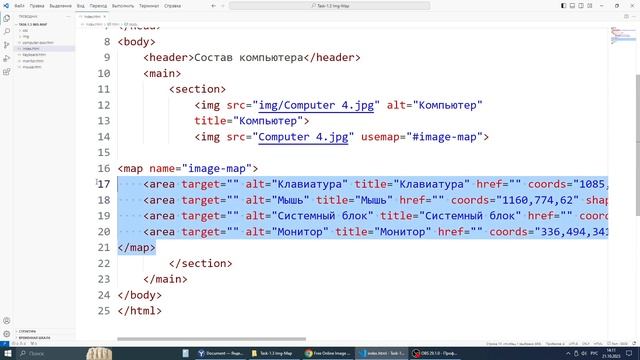This screenshot has width=640, height=360.
Task: Toggle the primary side bar layout icon
Action: [x=563, y=6]
